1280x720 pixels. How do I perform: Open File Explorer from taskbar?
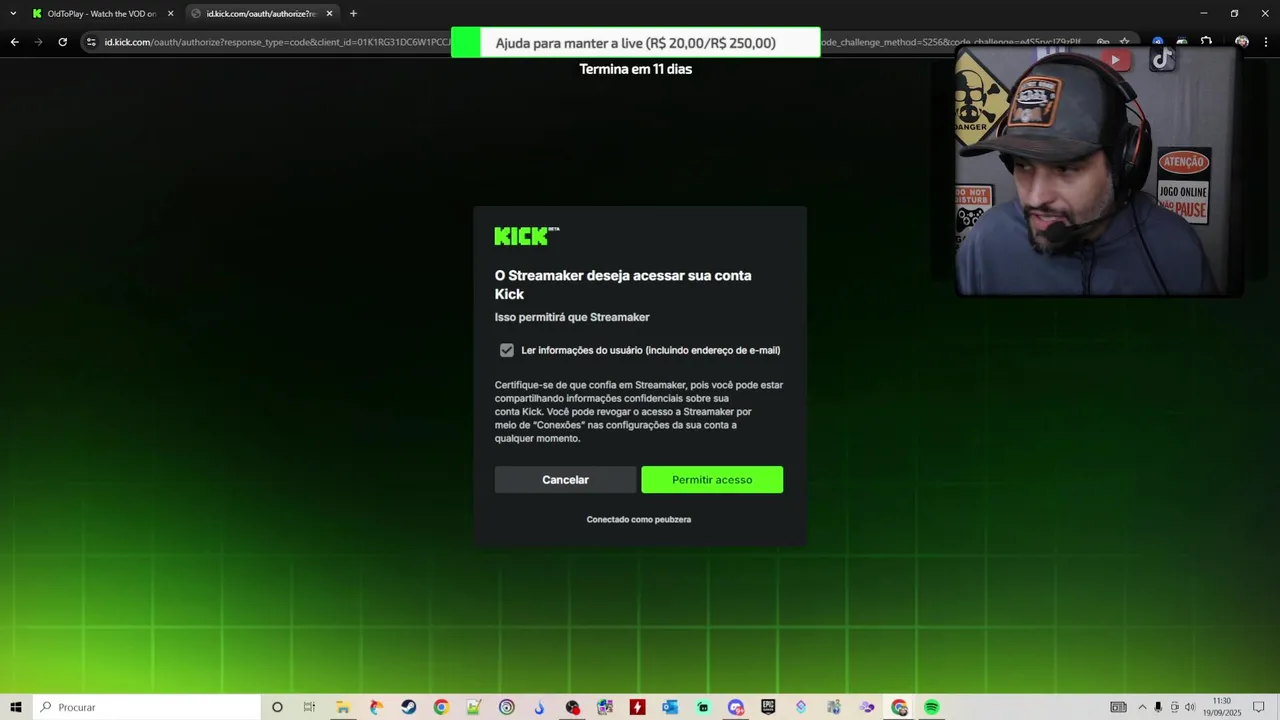point(343,707)
